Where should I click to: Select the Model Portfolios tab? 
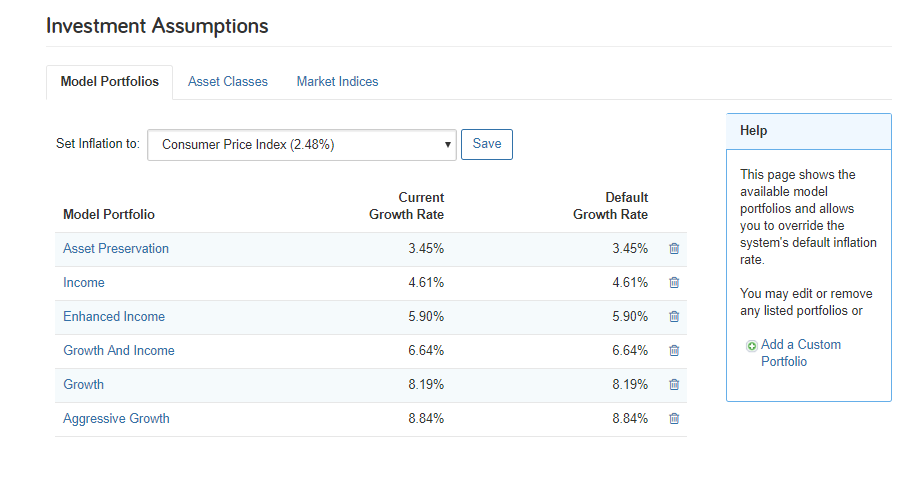[109, 82]
